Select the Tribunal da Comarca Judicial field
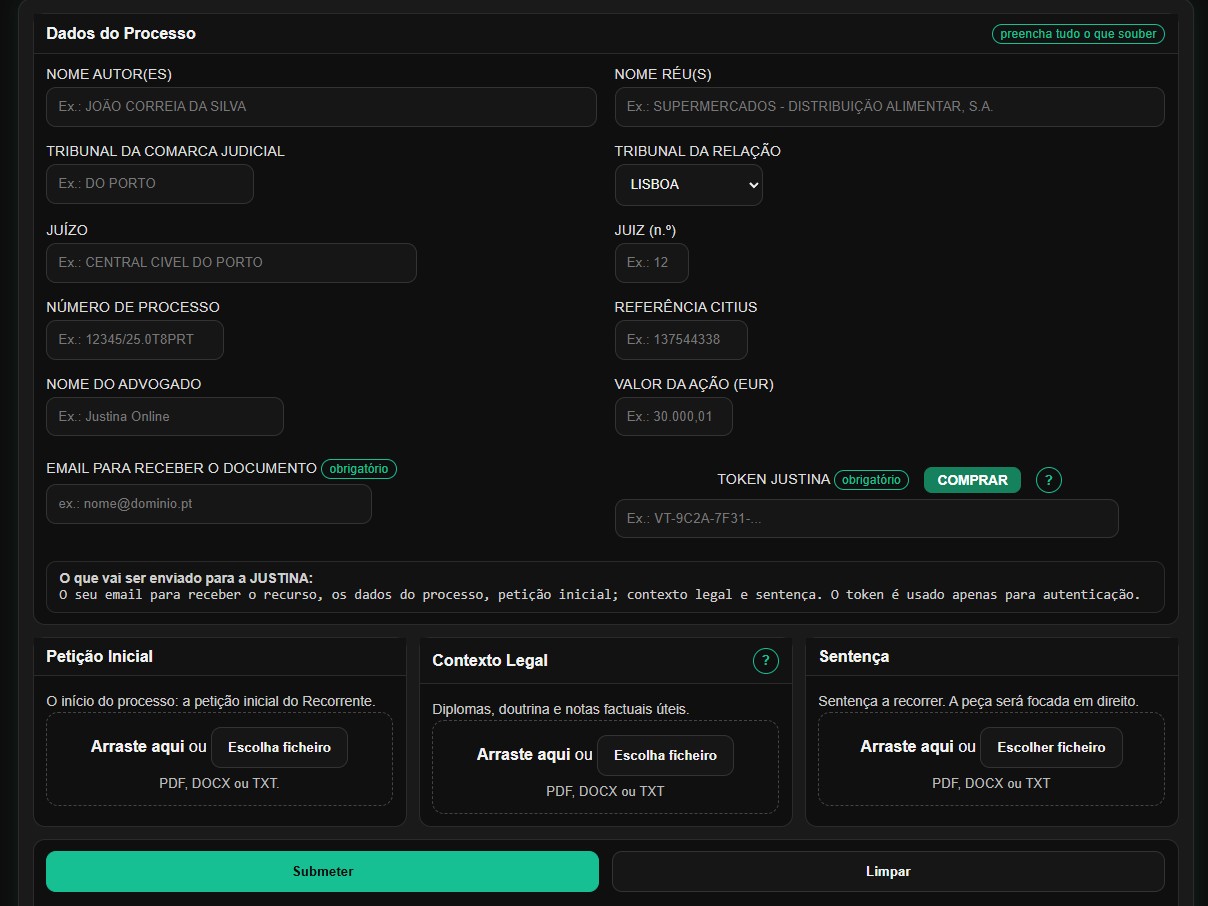This screenshot has height=906, width=1208. 149,183
